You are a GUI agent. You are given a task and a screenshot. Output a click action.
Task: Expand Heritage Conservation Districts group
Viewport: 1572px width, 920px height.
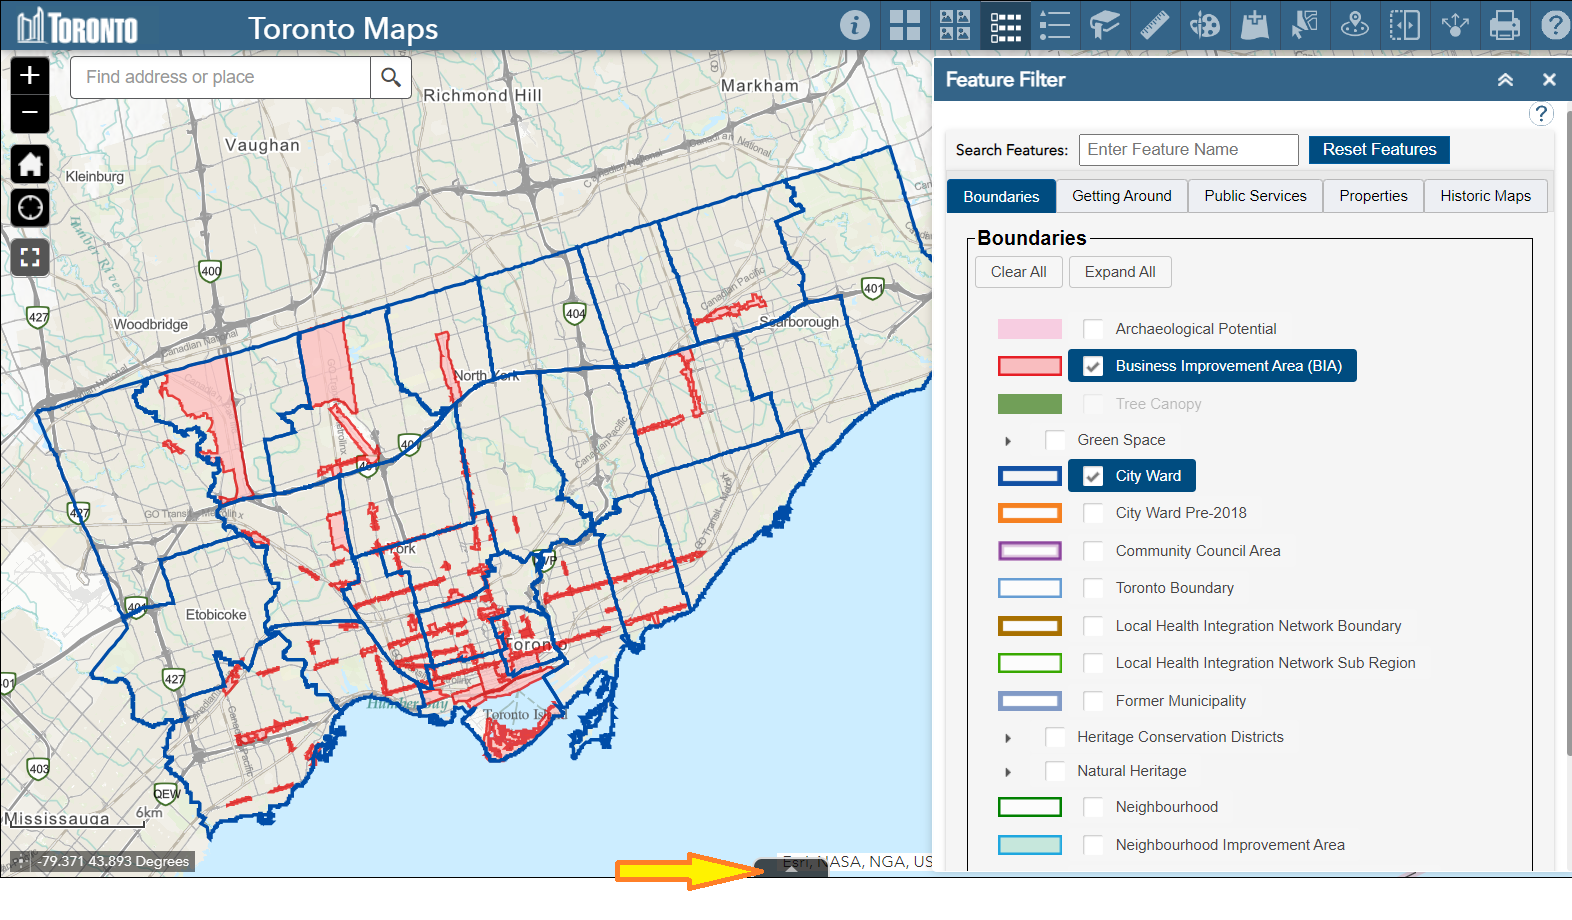tap(1008, 738)
